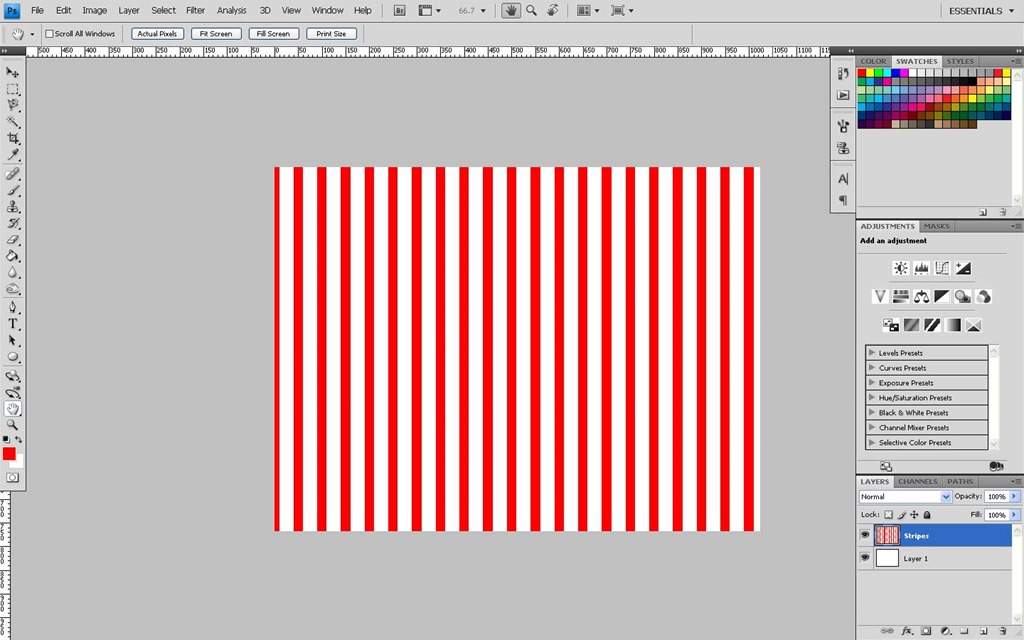
Task: Select the Horizontal Type tool
Action: coord(13,324)
